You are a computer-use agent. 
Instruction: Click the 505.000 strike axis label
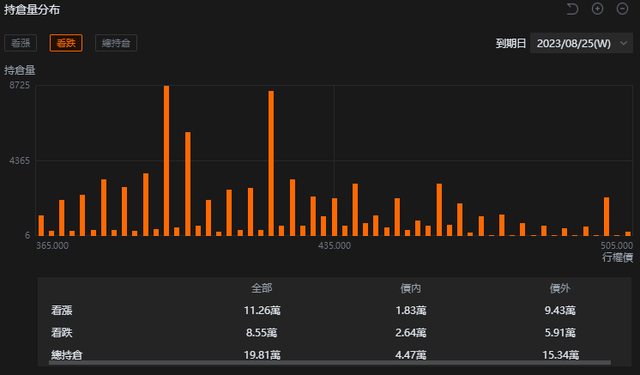tap(617, 246)
